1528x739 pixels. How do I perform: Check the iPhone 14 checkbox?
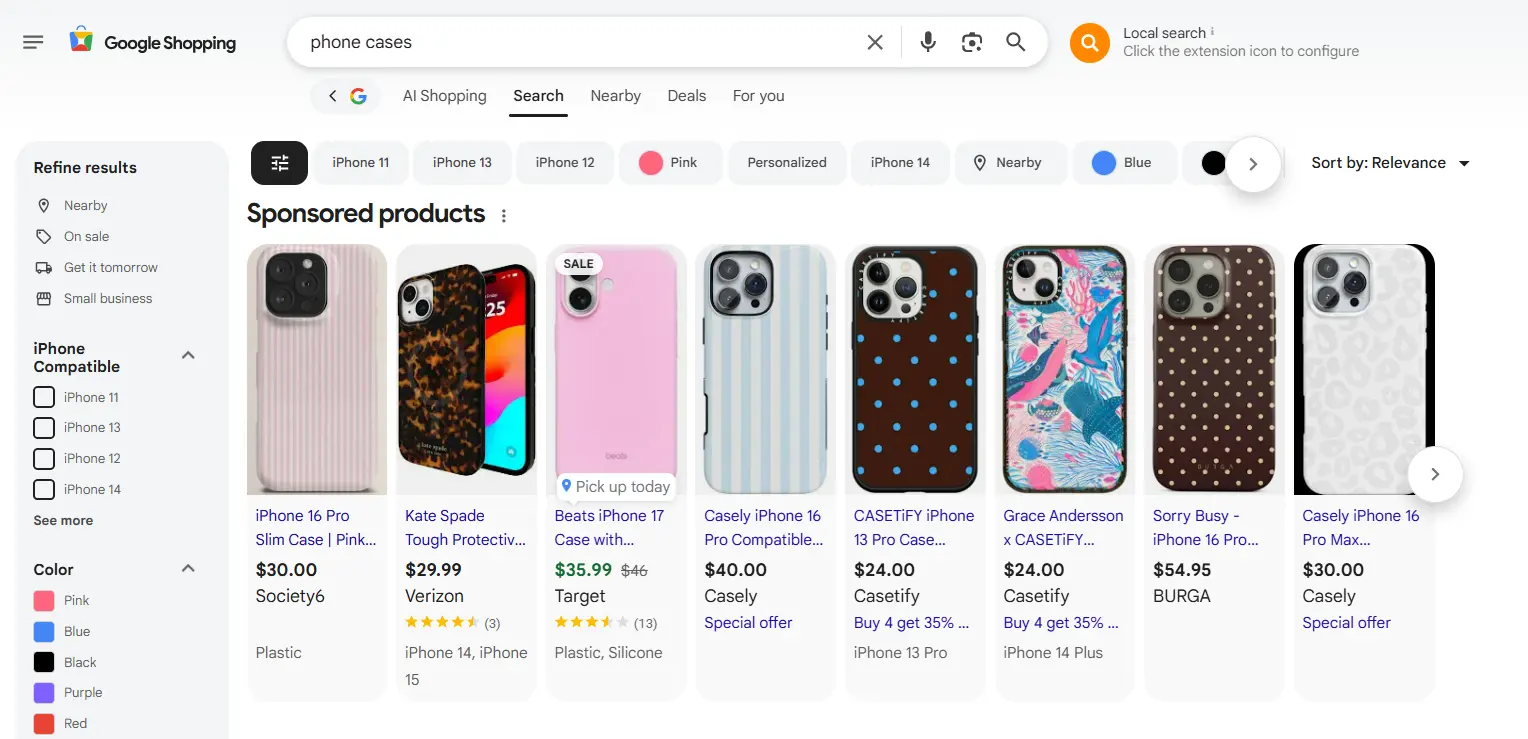click(44, 489)
